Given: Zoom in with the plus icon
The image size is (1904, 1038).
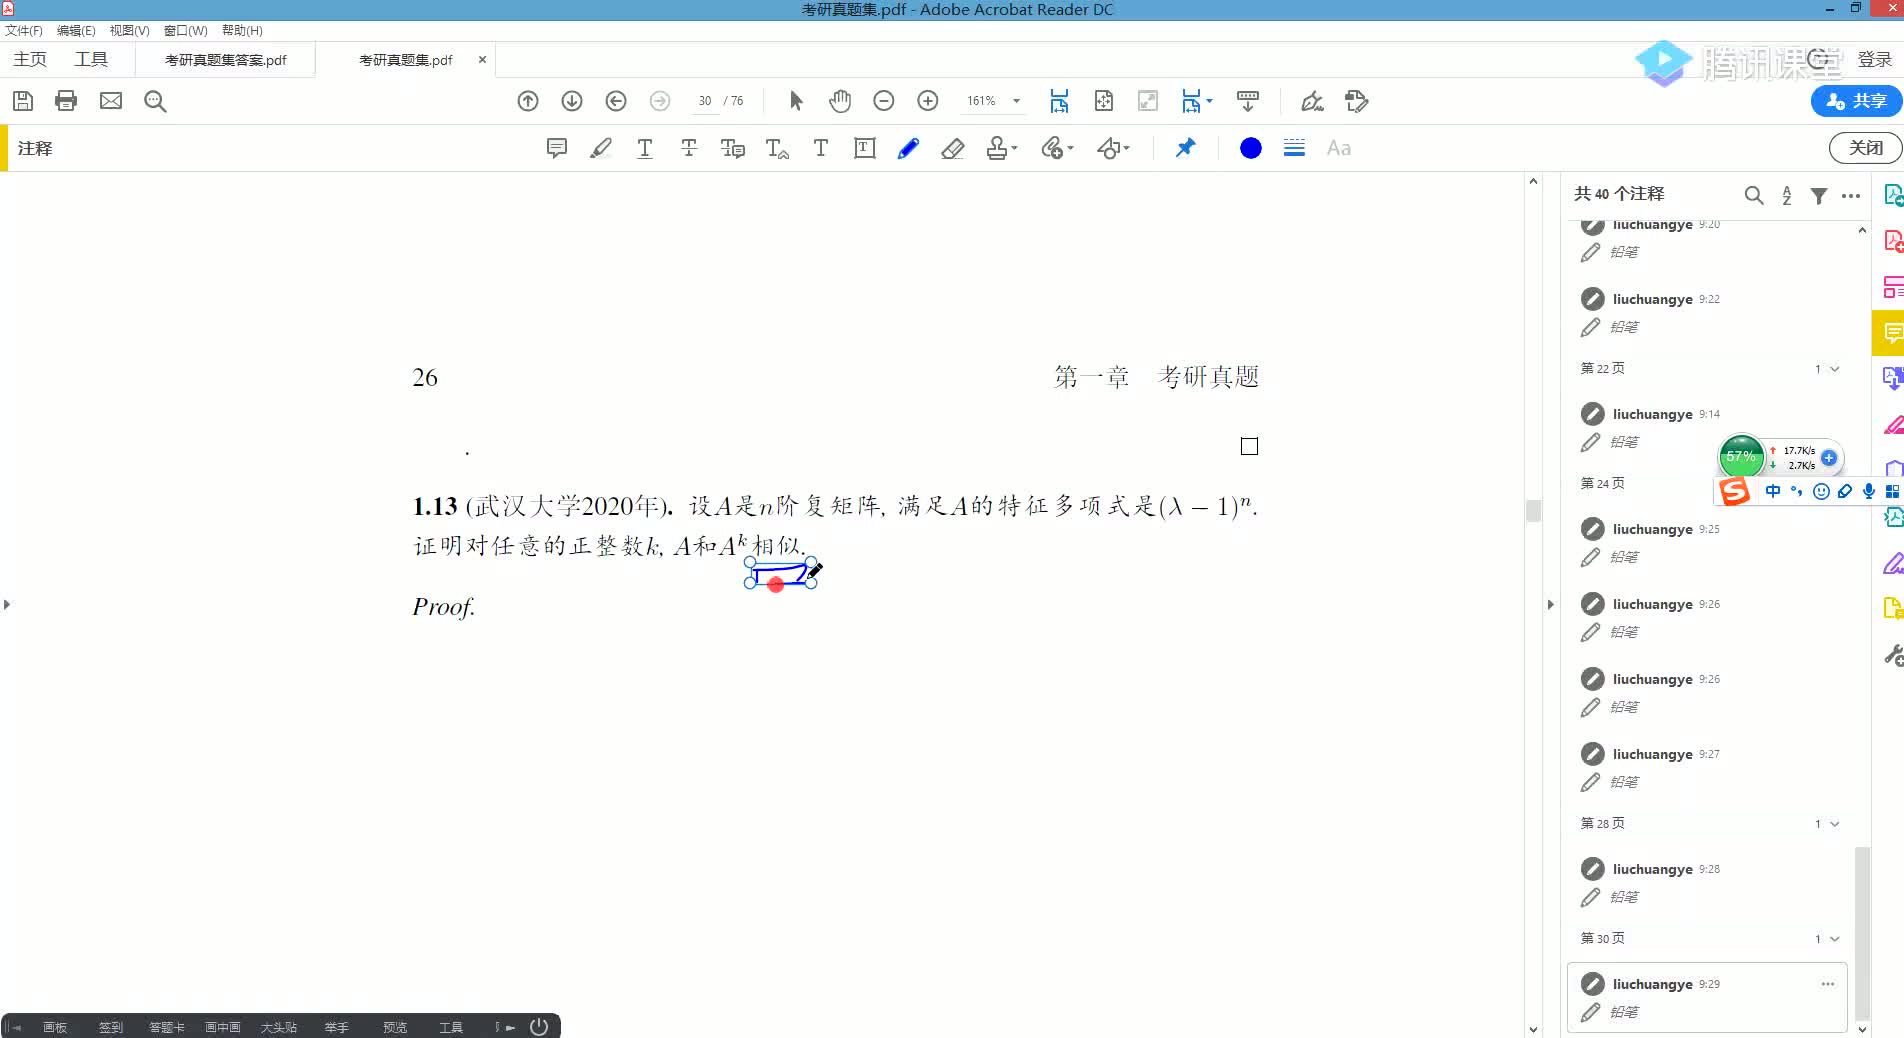Looking at the screenshot, I should click(x=928, y=101).
